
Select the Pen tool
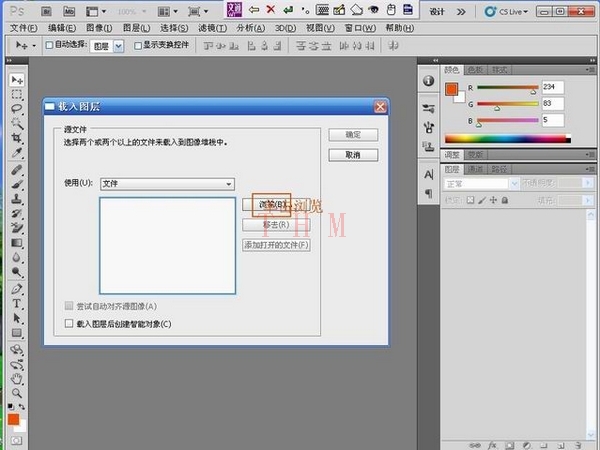pos(16,289)
